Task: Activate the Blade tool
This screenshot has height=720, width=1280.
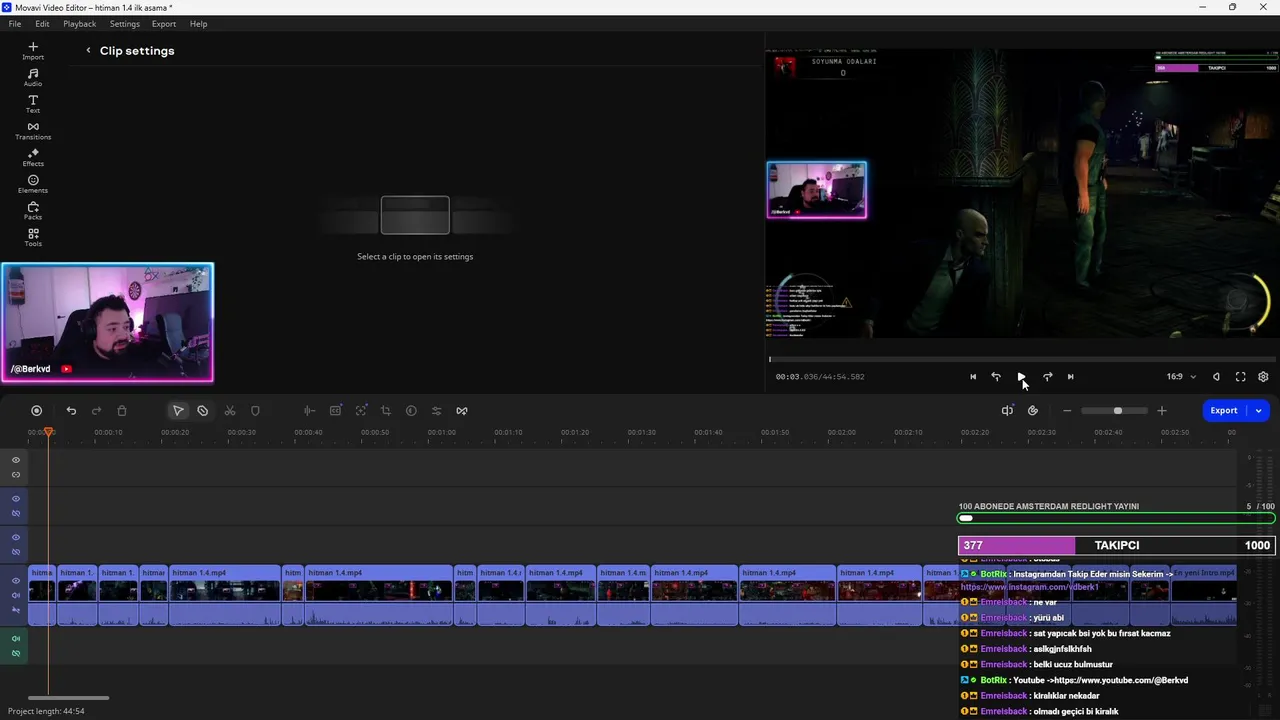Action: coord(203,411)
